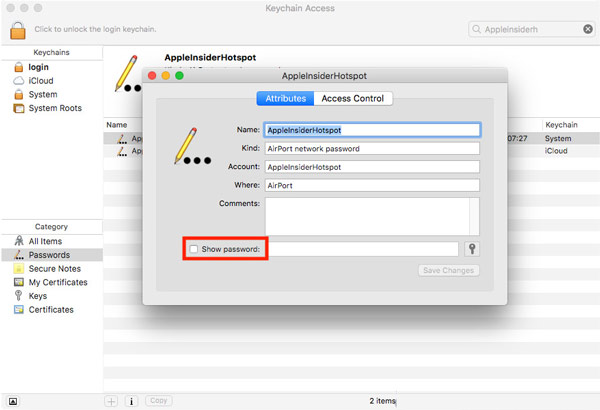Image resolution: width=600 pixels, height=410 pixels.
Task: Click the Certificates category icon
Action: pos(18,310)
